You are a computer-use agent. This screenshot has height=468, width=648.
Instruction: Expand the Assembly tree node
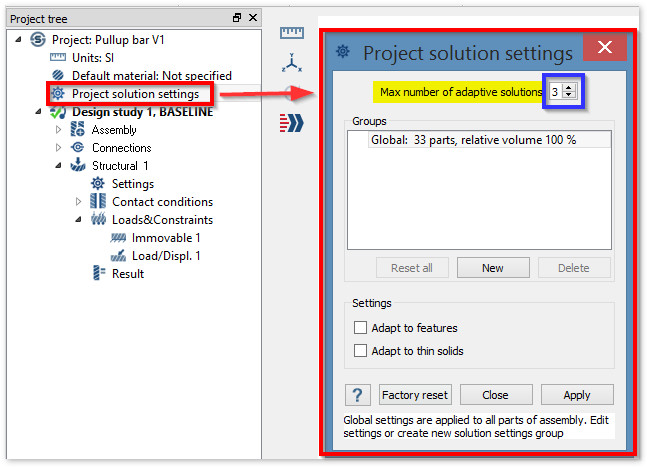click(58, 130)
